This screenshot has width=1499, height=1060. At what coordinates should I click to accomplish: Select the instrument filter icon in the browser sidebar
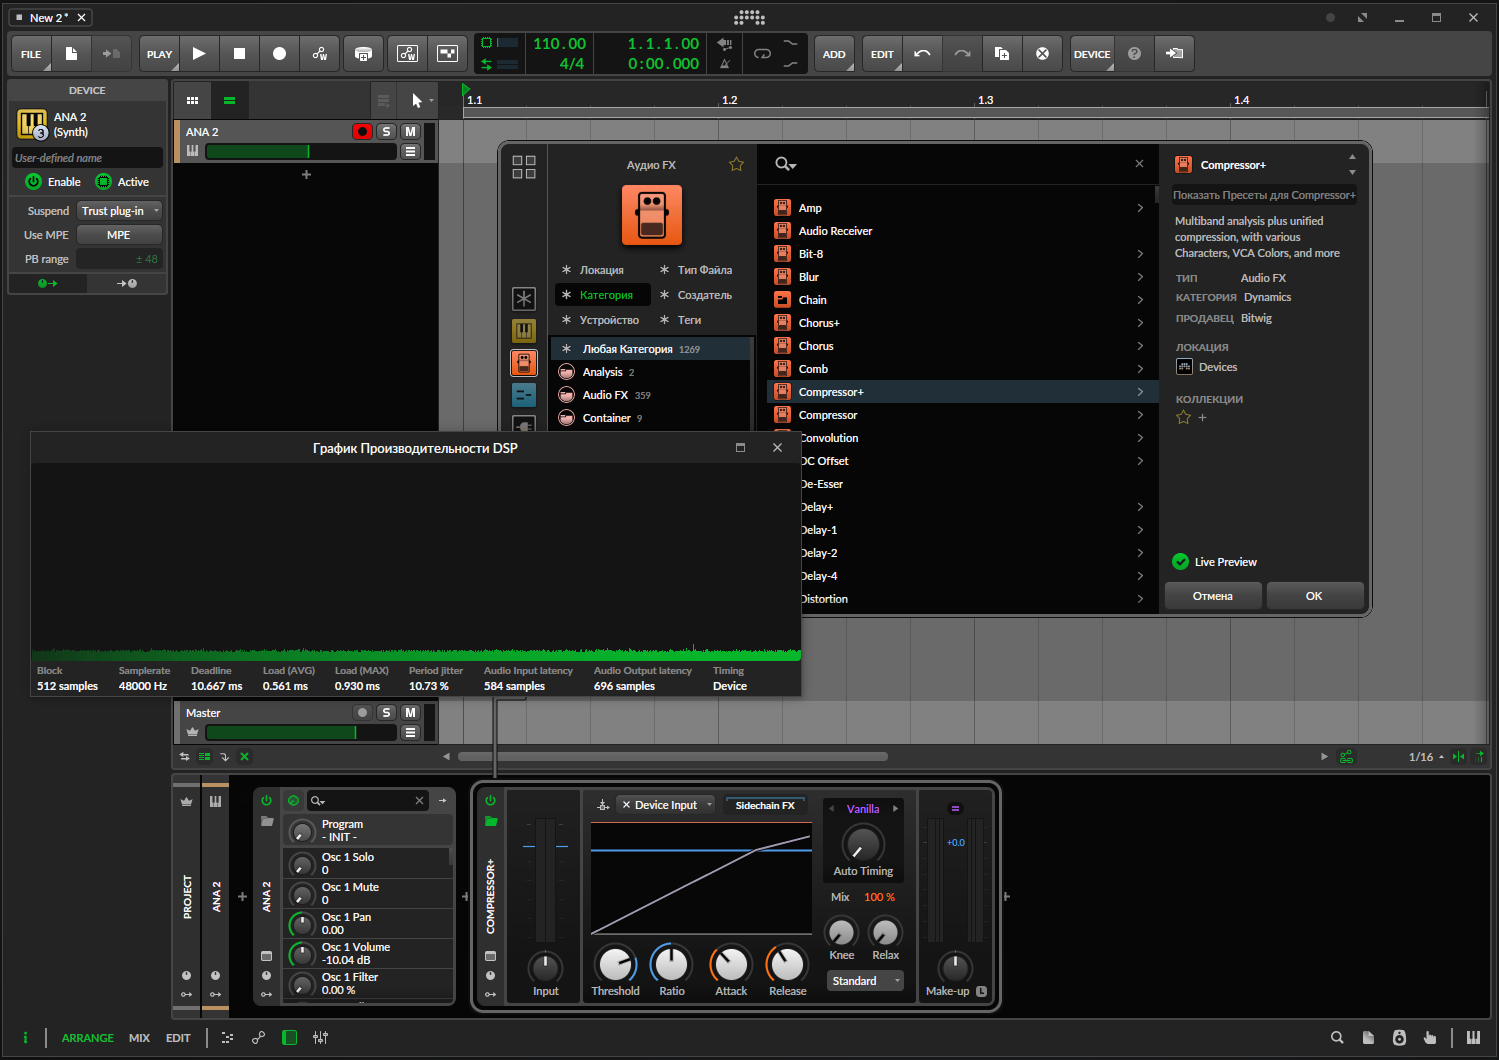pyautogui.click(x=524, y=331)
